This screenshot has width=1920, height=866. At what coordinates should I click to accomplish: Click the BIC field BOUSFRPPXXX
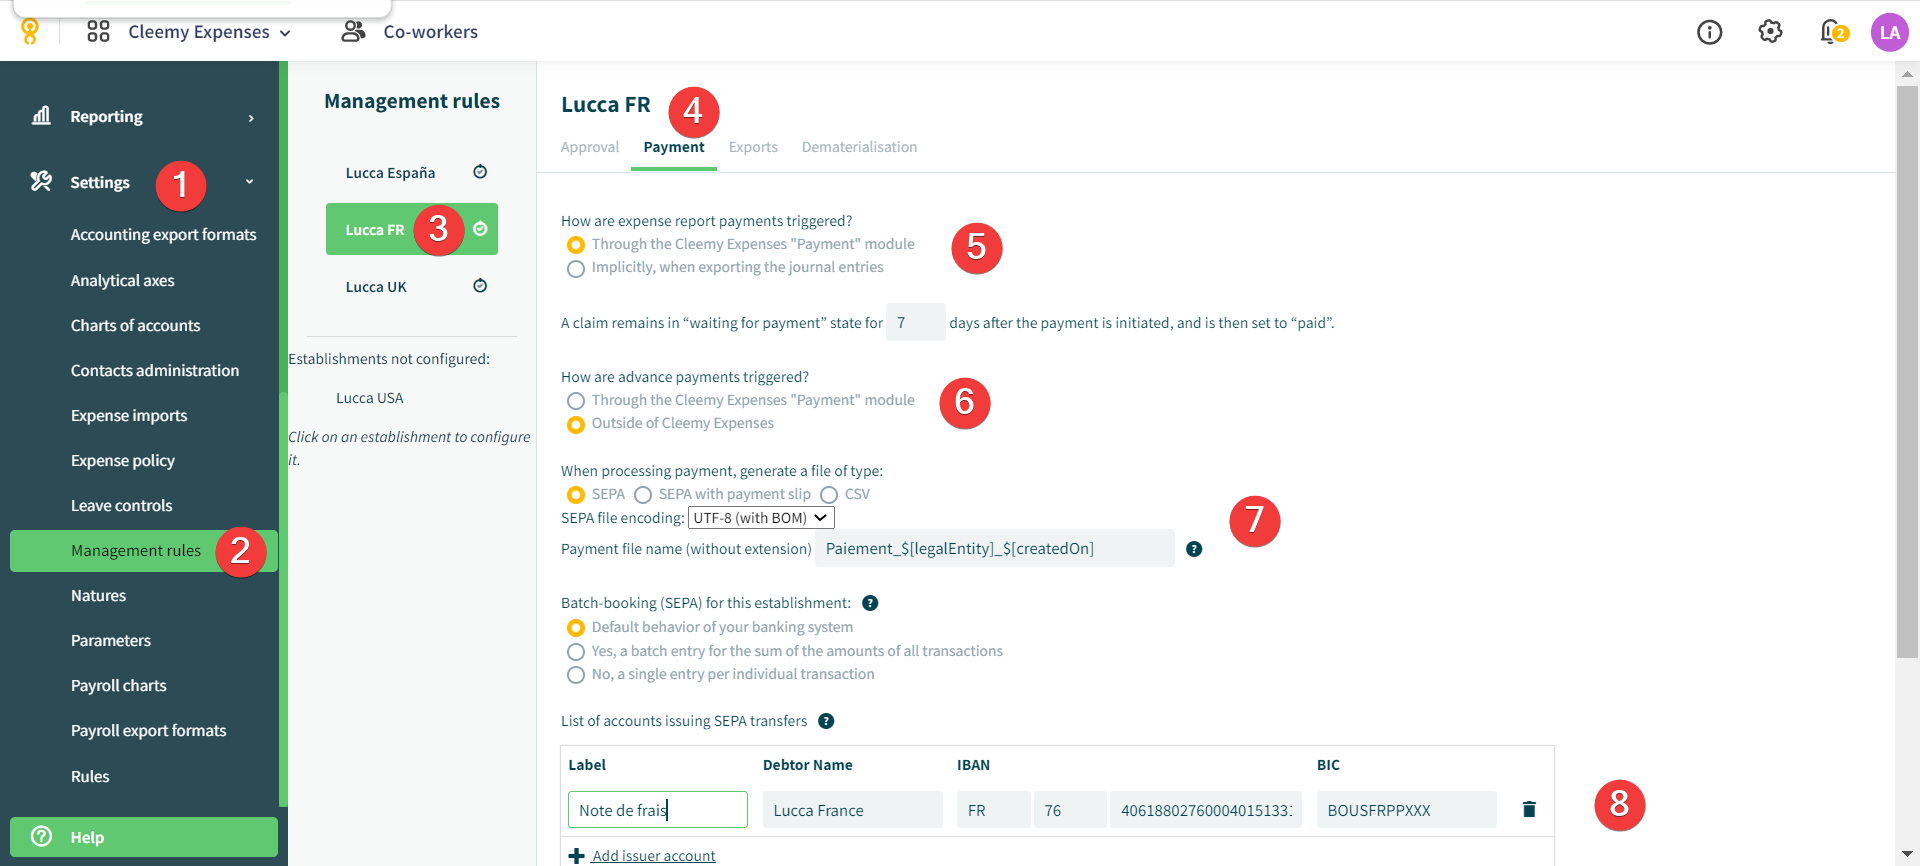coord(1407,810)
